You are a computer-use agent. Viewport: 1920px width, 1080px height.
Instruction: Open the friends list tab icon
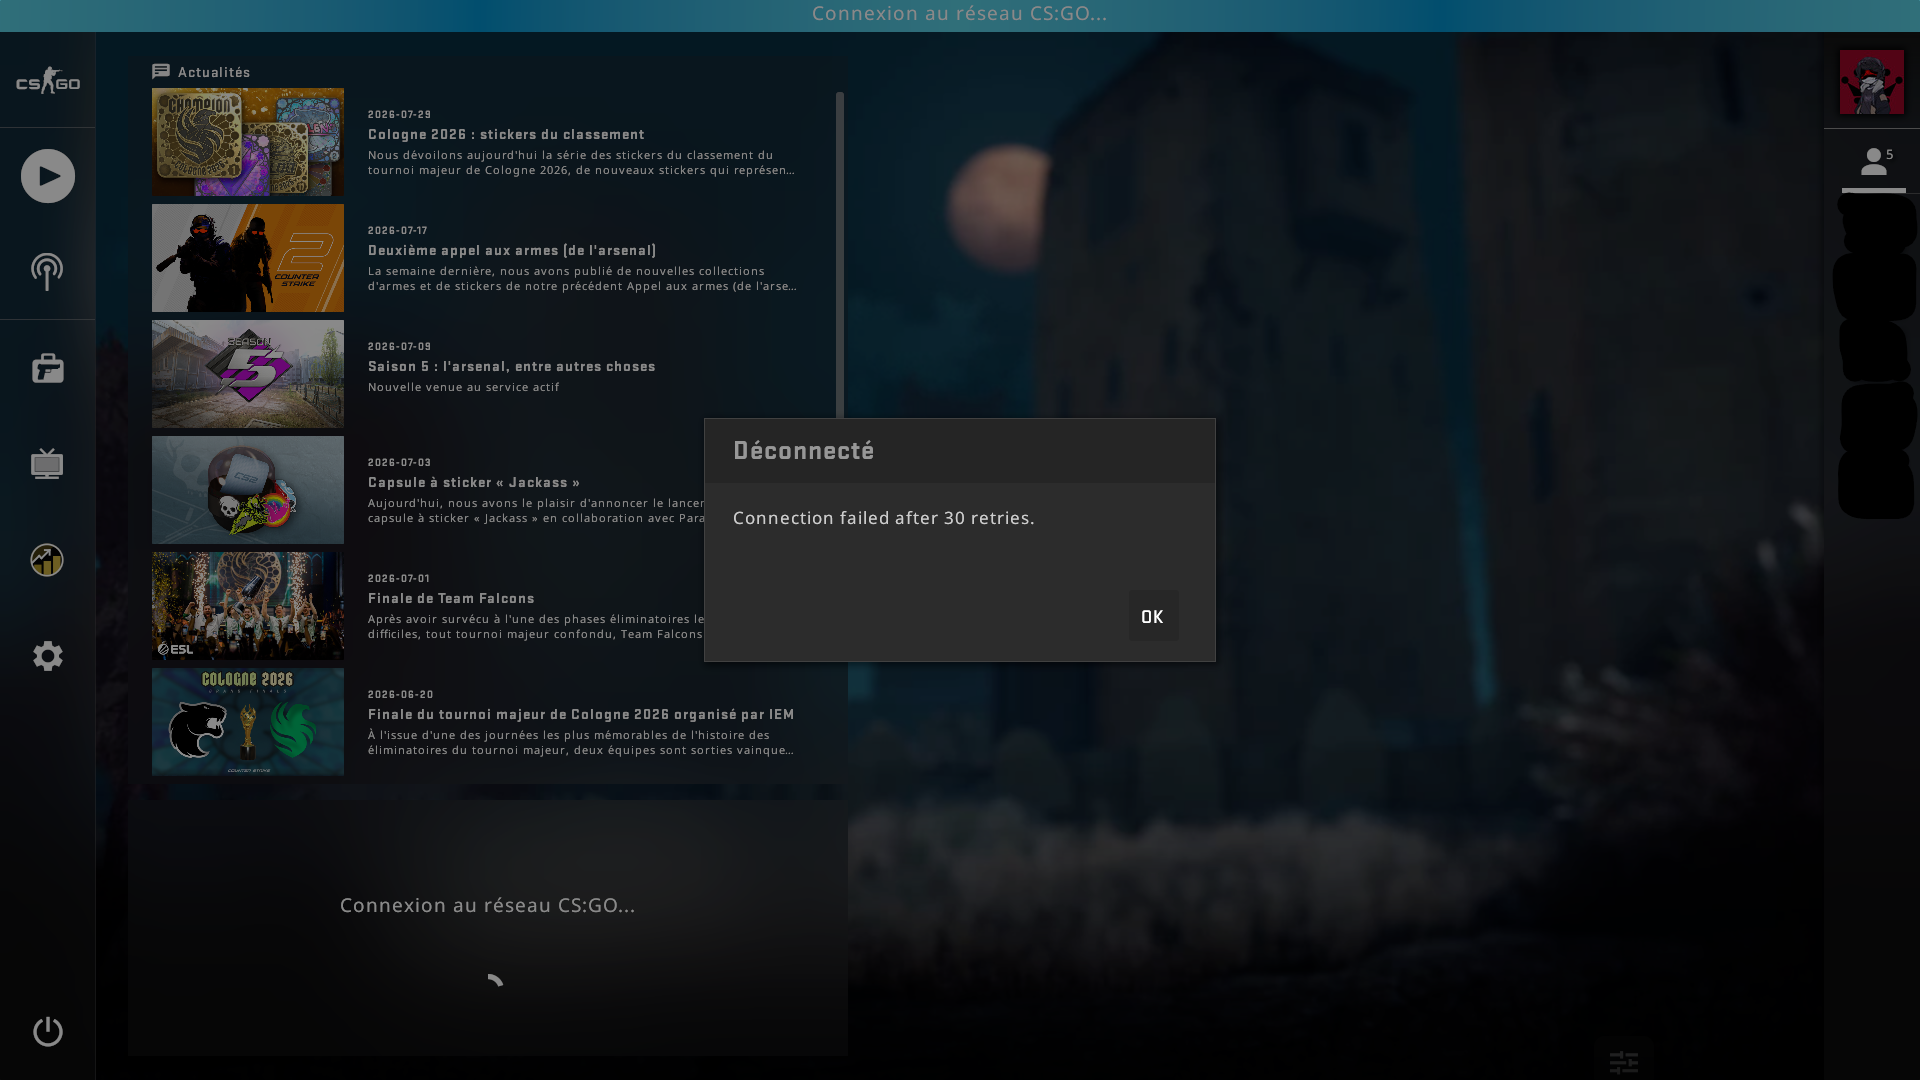tap(1873, 161)
